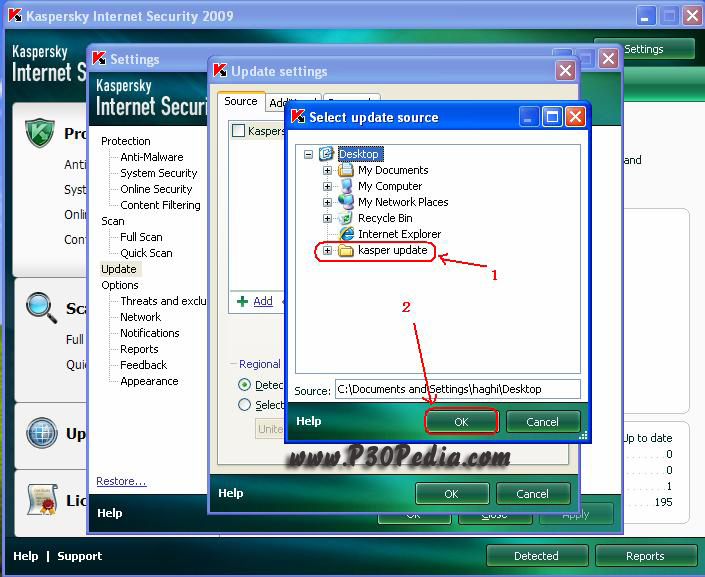Click the Source path input field
Screen dimensions: 705x577
[458, 389]
